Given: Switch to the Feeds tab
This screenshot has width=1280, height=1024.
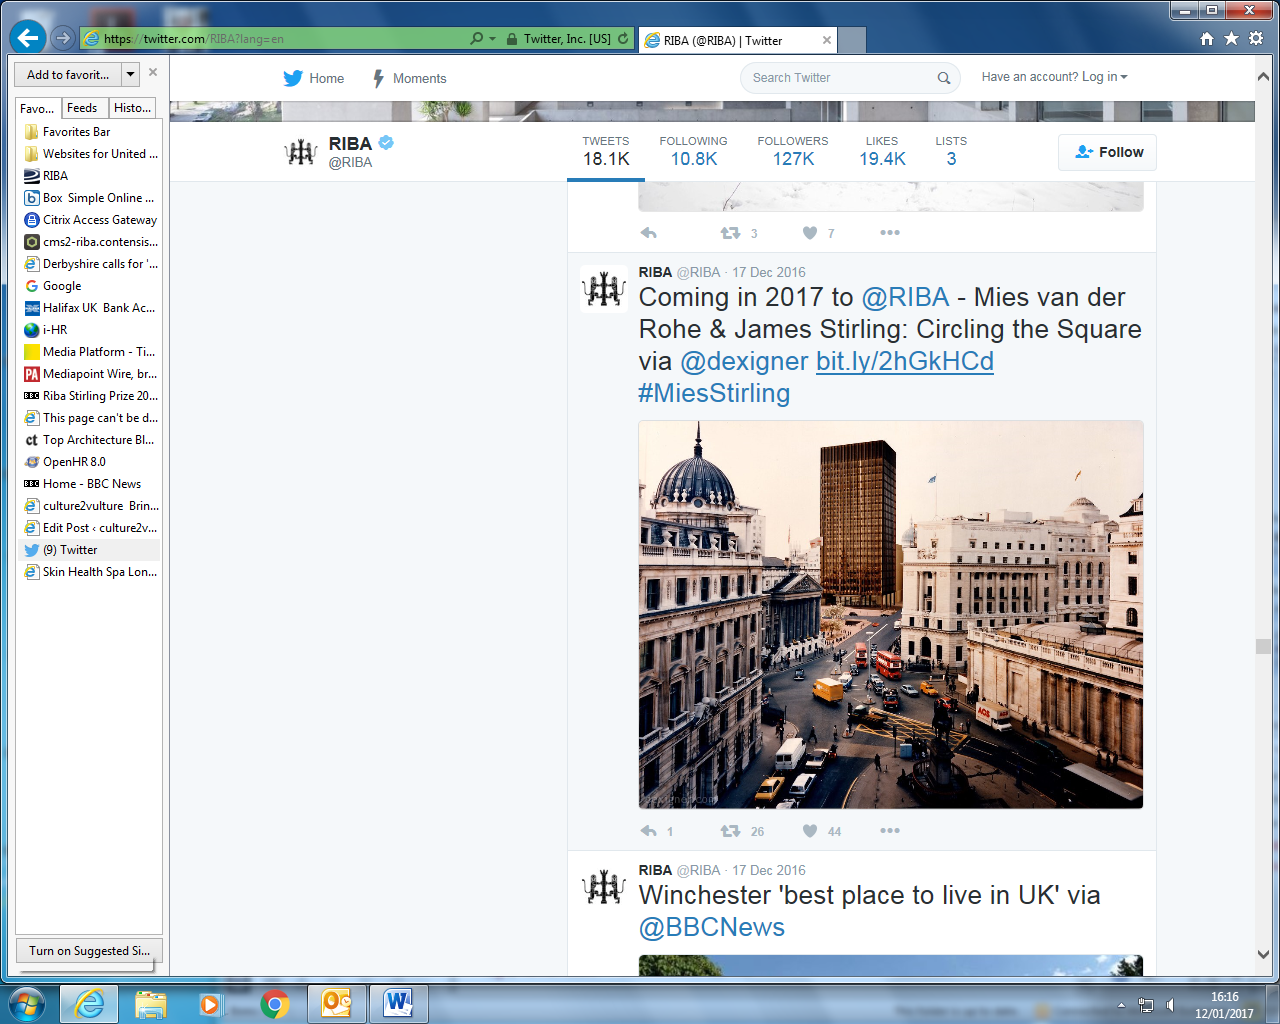Looking at the screenshot, I should pos(83,108).
